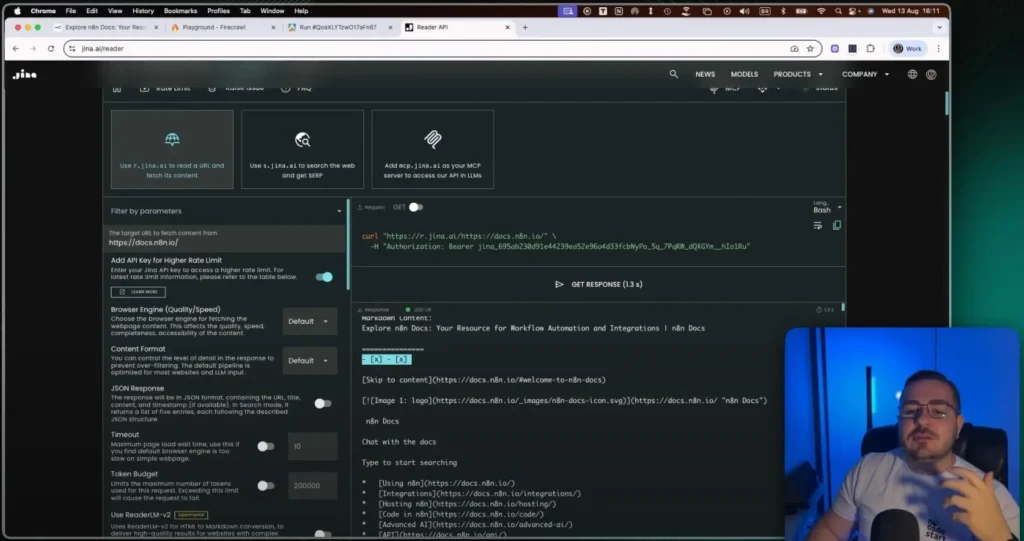Screen dimensions: 1024x541
Task: Open Chrome Profiles menu
Action: tap(218, 11)
